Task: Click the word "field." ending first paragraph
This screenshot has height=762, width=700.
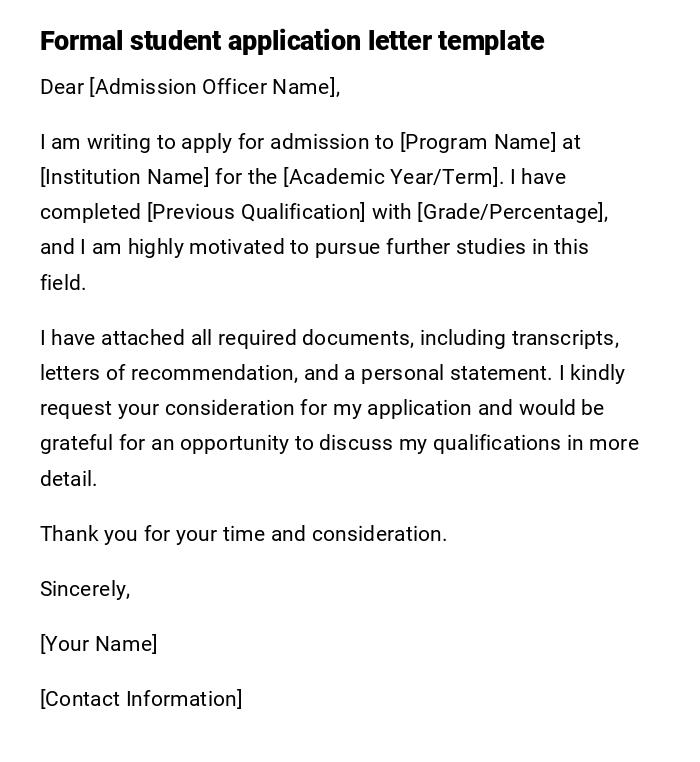Action: click(x=63, y=283)
